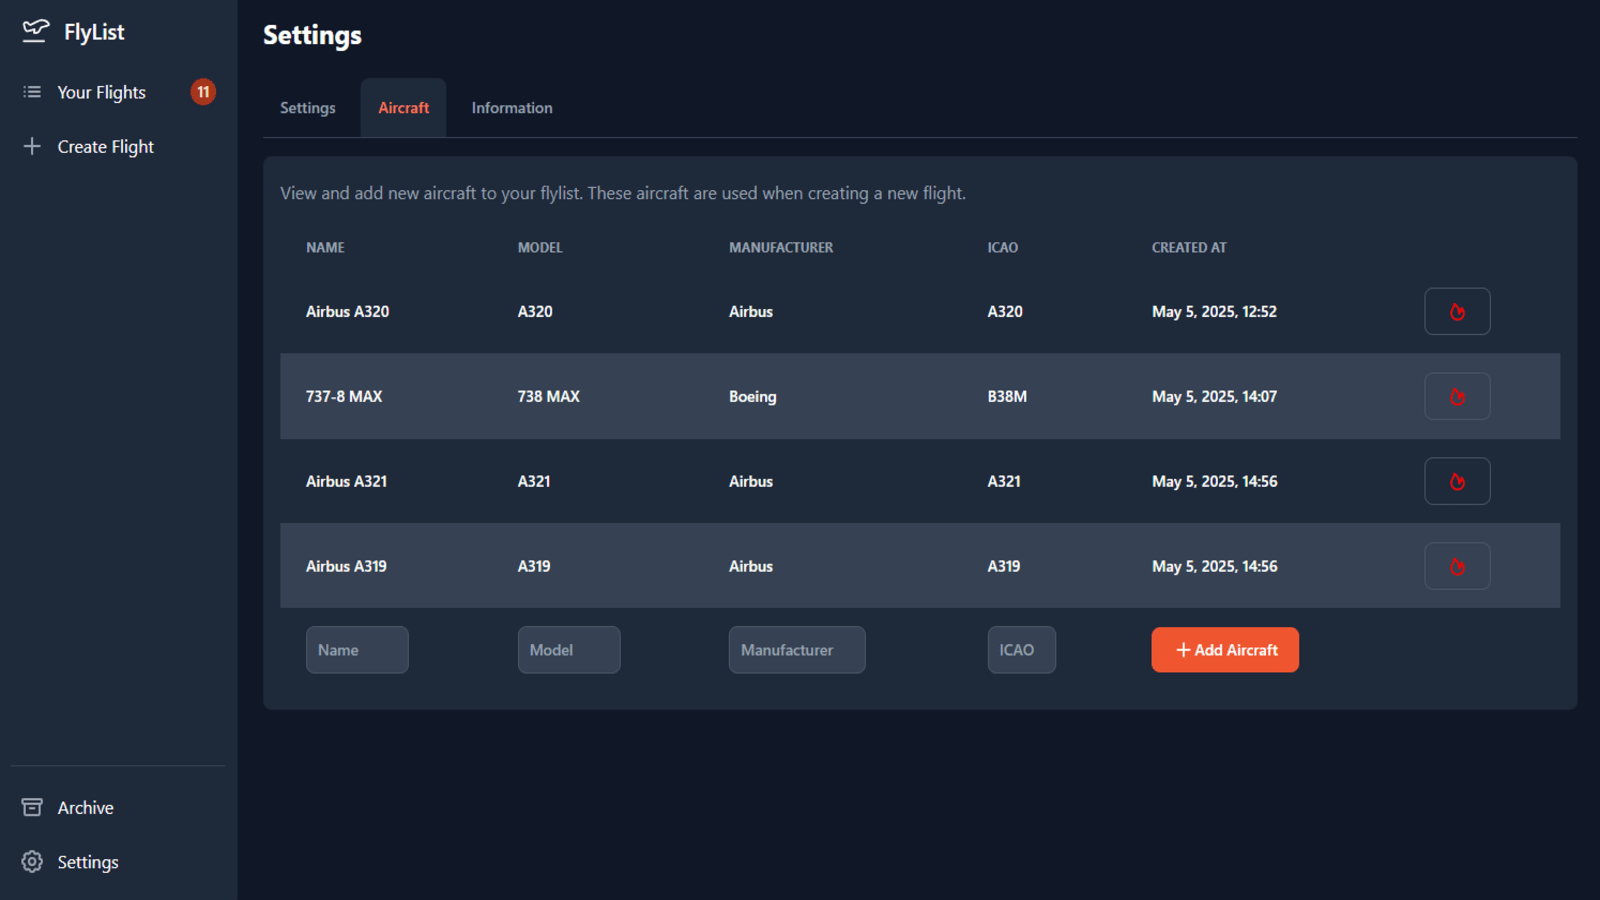1600x900 pixels.
Task: Delete the Airbus A319 aircraft row
Action: 1457,566
